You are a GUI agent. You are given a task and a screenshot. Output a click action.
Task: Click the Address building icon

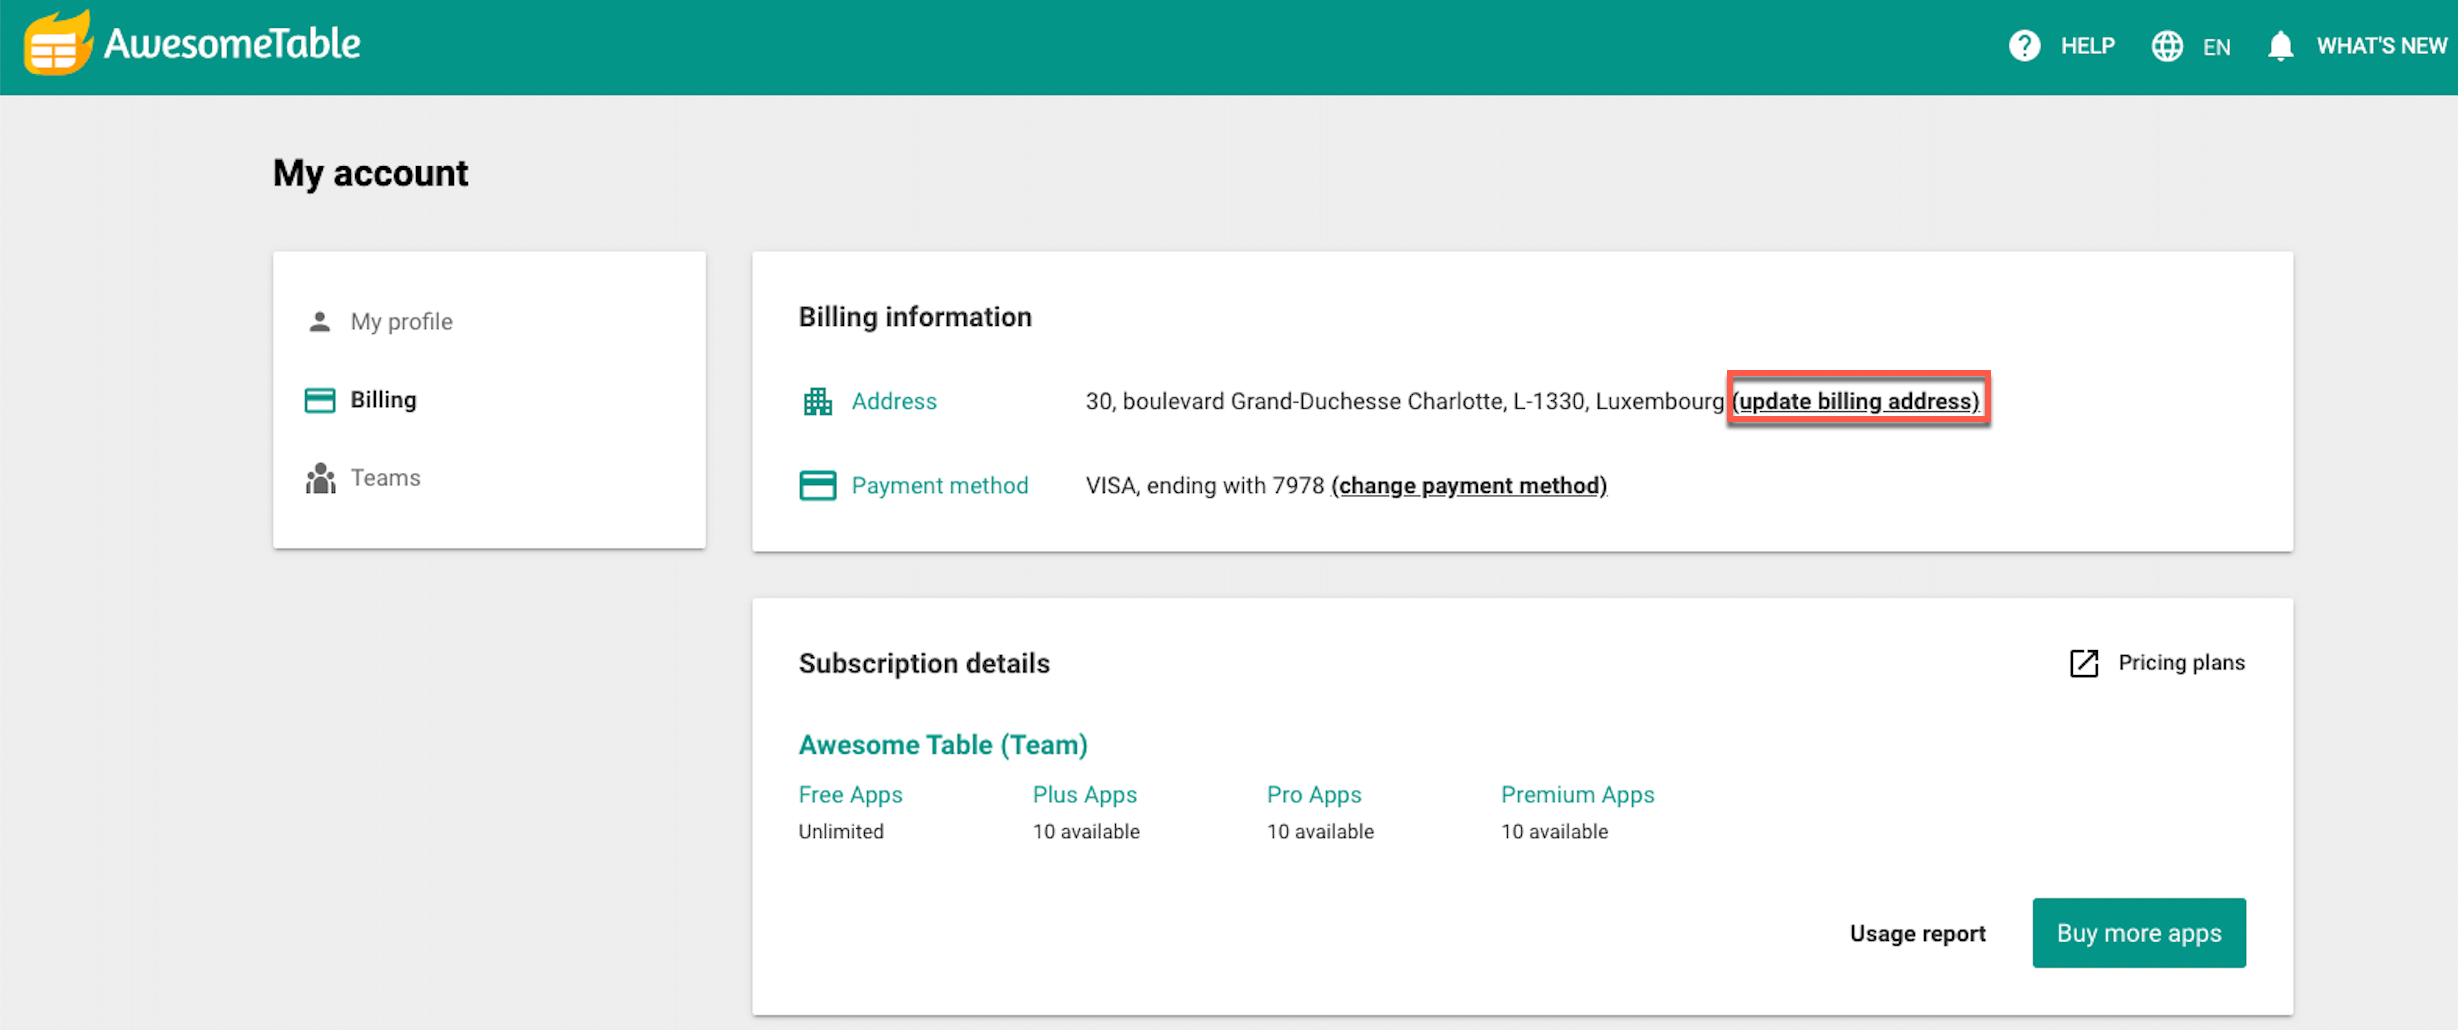pos(817,401)
